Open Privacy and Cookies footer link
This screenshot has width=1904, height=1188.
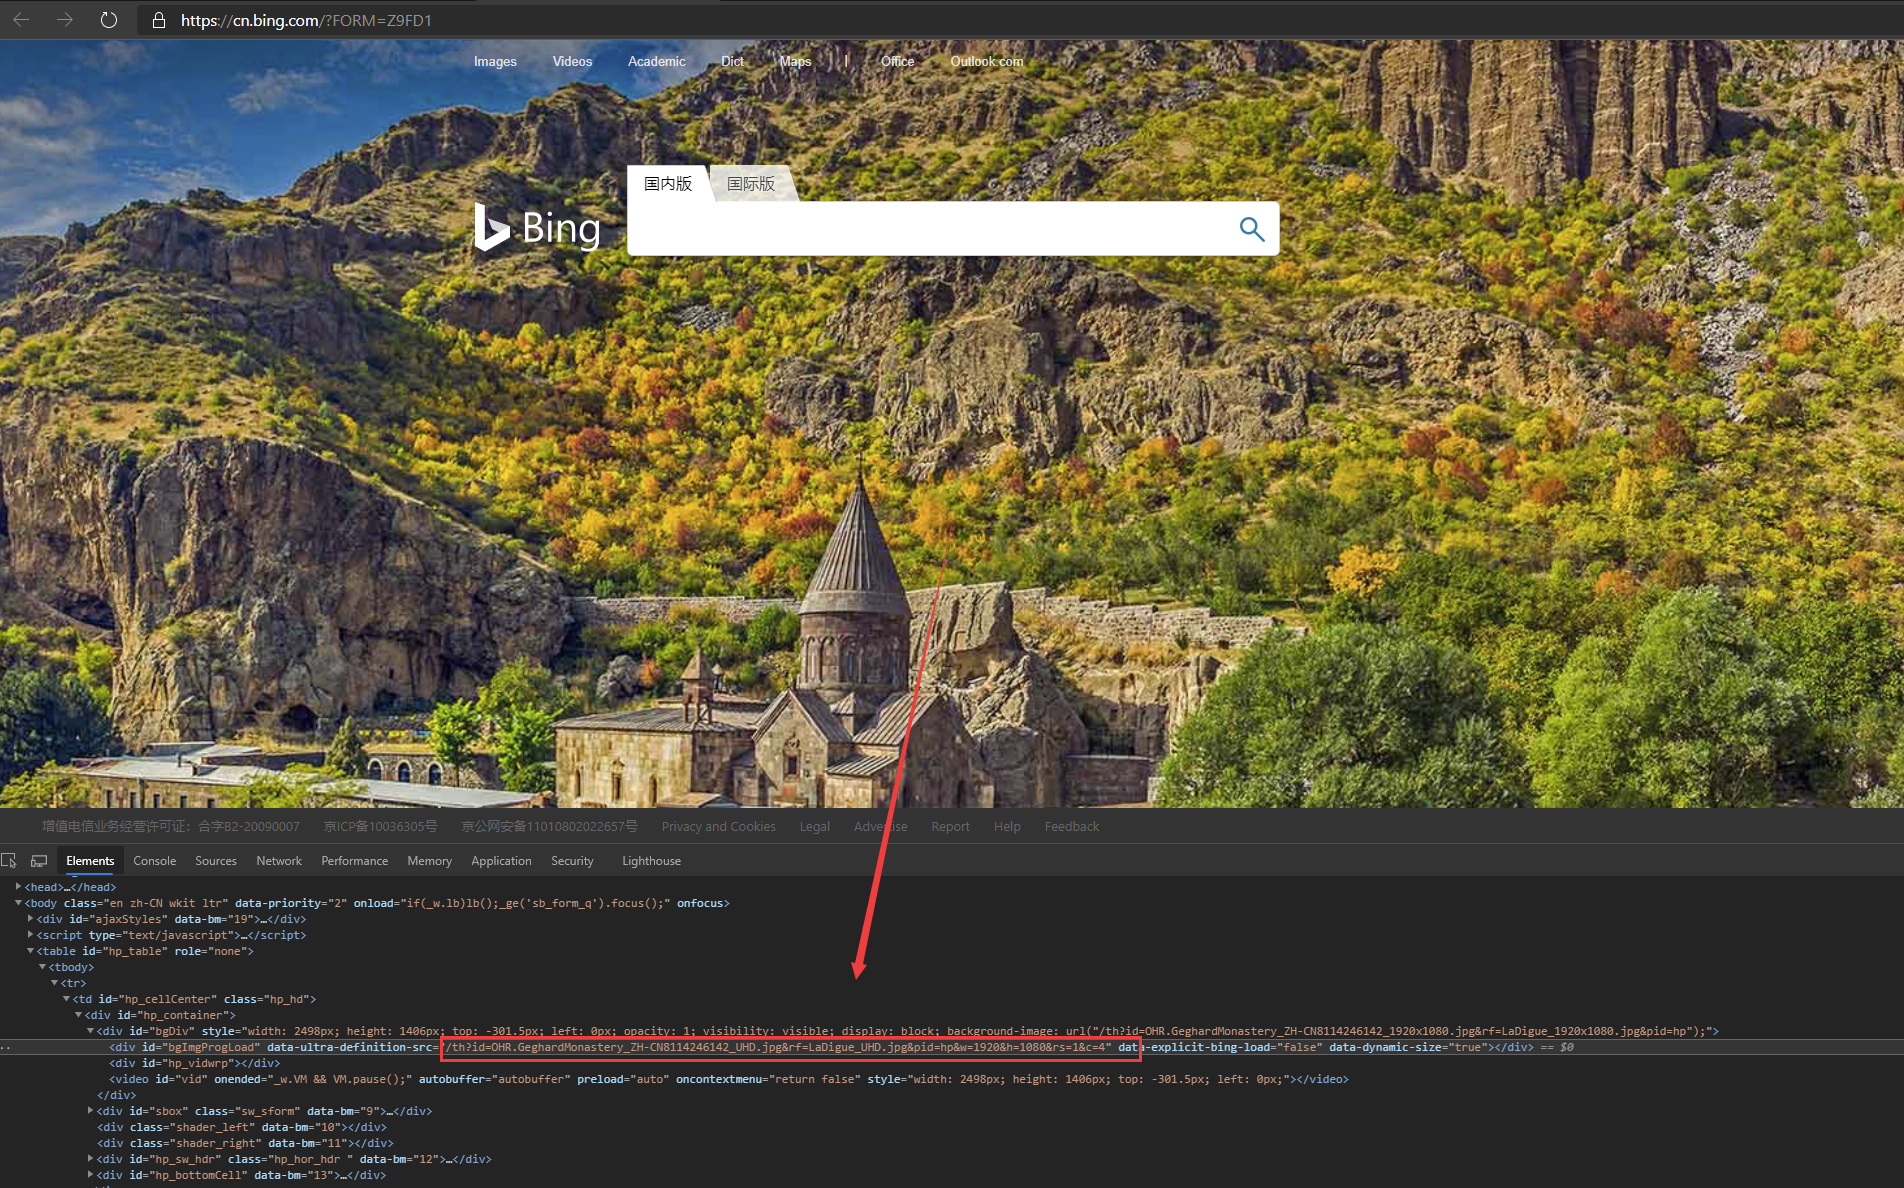click(x=718, y=826)
